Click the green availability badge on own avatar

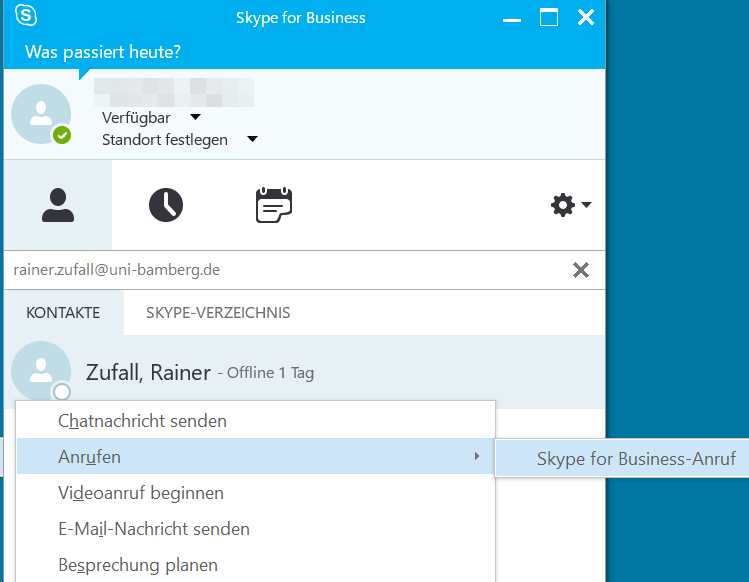(62, 135)
